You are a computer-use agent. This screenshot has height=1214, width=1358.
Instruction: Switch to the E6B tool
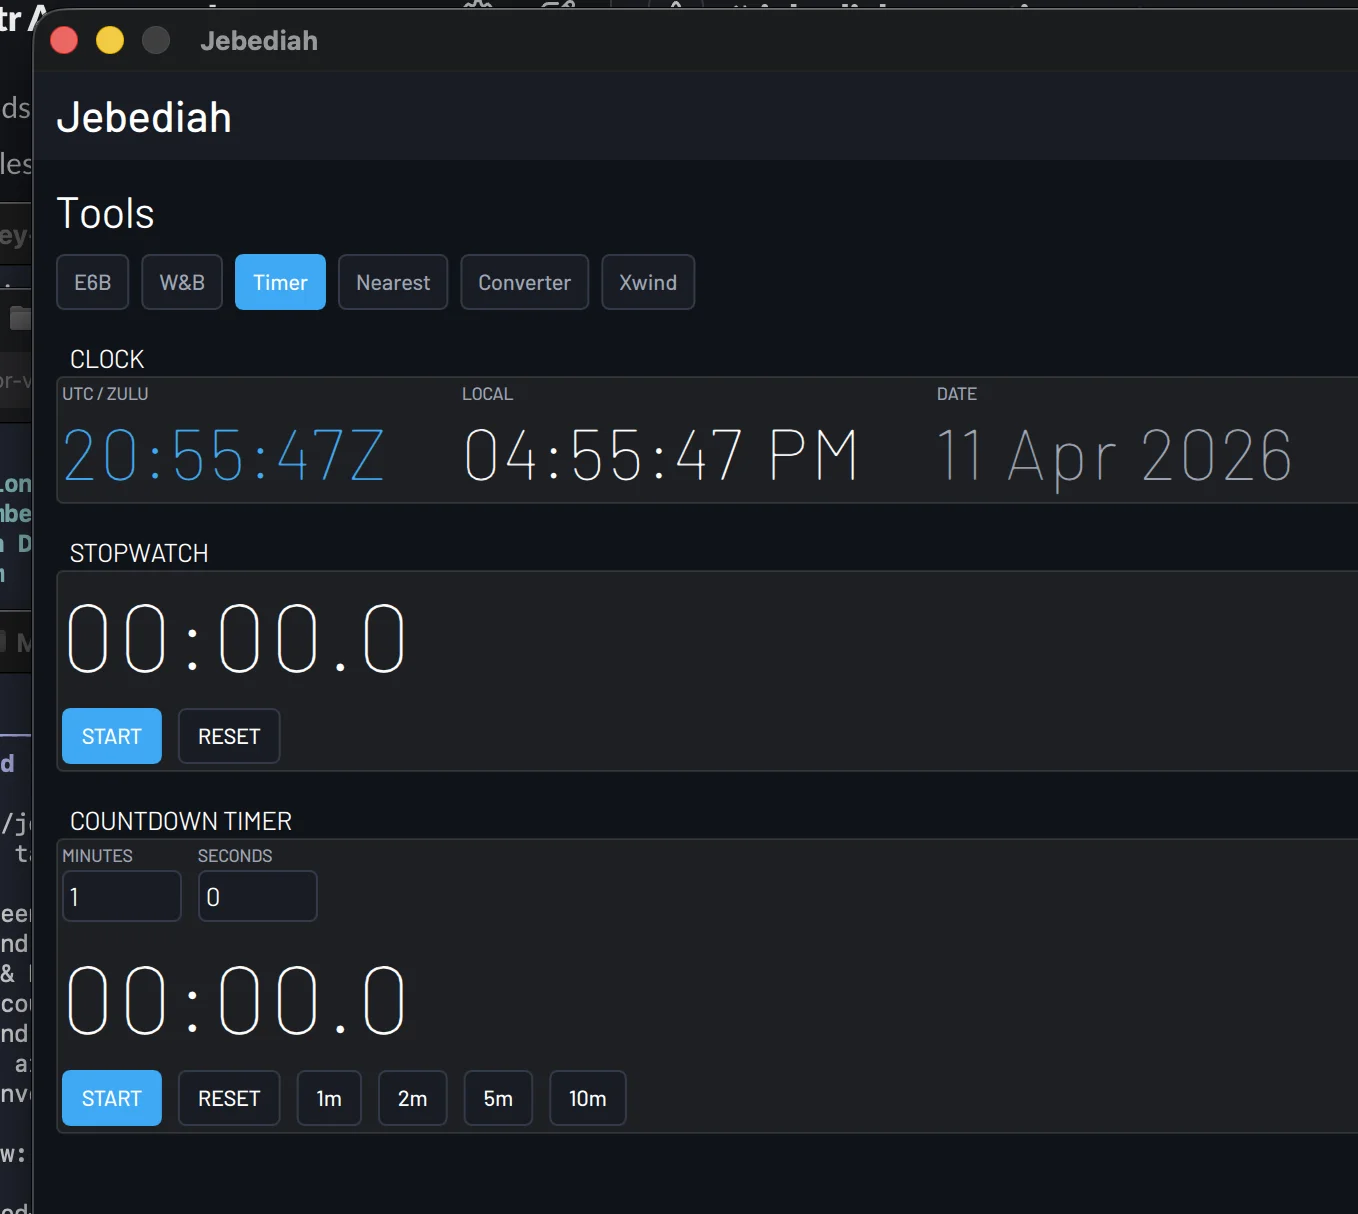92,282
